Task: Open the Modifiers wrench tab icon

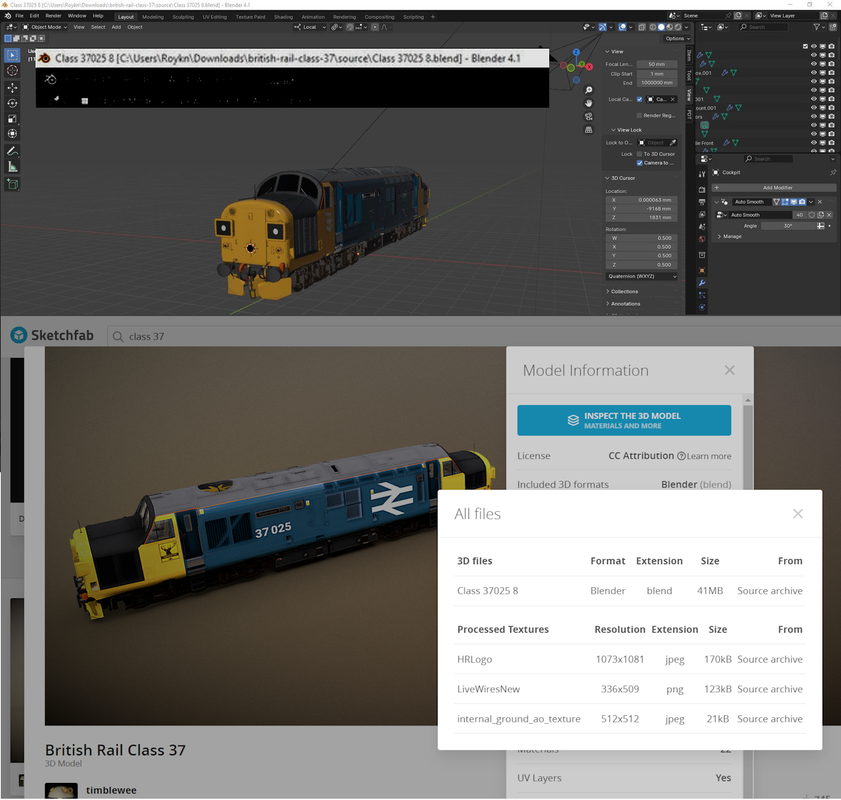Action: [702, 283]
